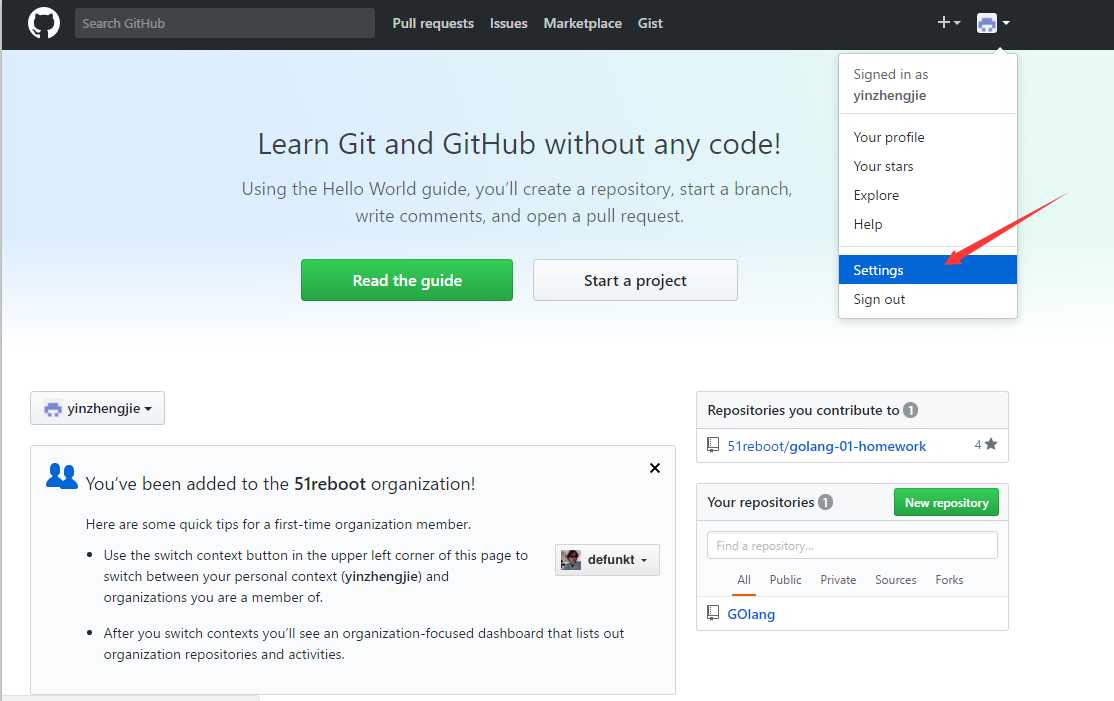
Task: Click the star icon for golang-01-homework
Action: click(991, 444)
